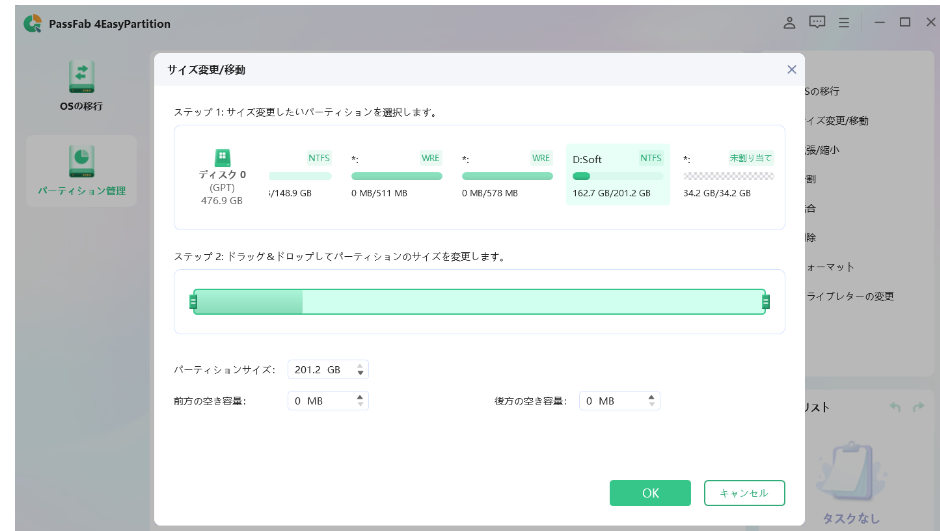Click the undo arrow in the task list
Image resolution: width=940 pixels, height=531 pixels.
click(x=894, y=407)
